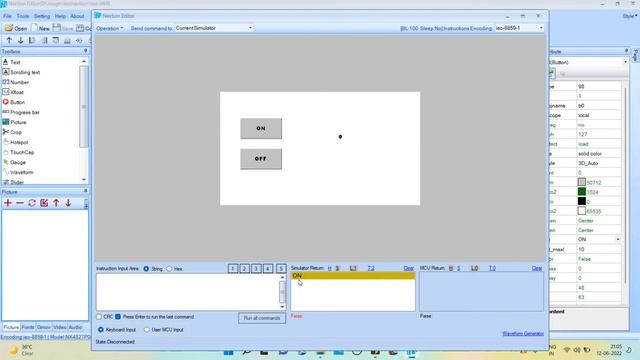Image resolution: width=640 pixels, height=360 pixels.
Task: Open the Tools menu
Action: coord(23,16)
